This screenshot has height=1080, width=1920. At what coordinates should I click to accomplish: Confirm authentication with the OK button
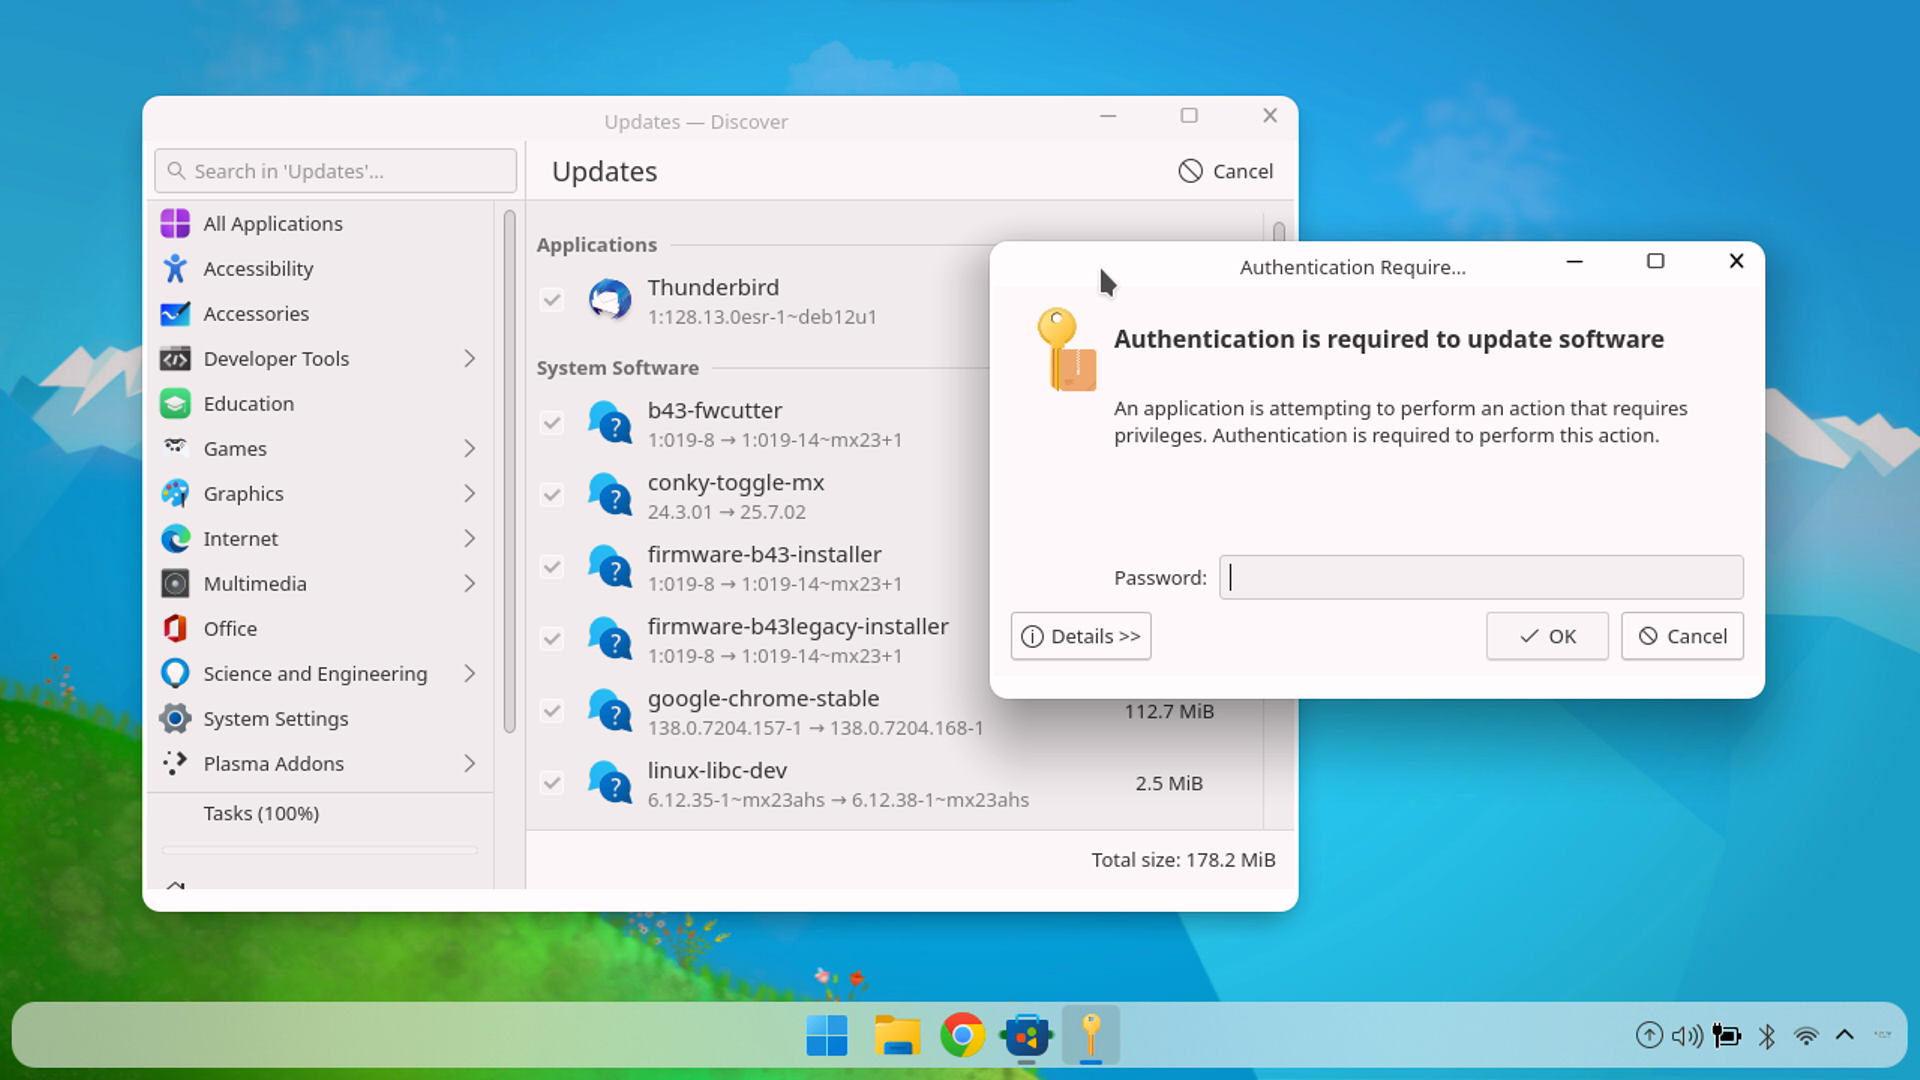pyautogui.click(x=1547, y=636)
